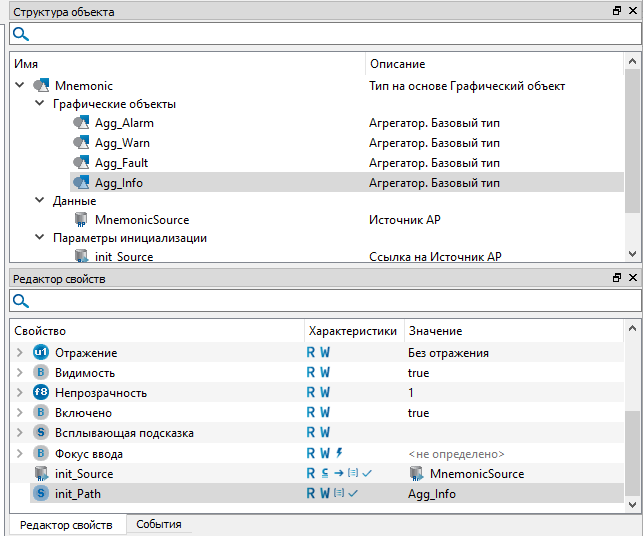
Task: Sort by the Характеристики column header
Action: click(353, 331)
